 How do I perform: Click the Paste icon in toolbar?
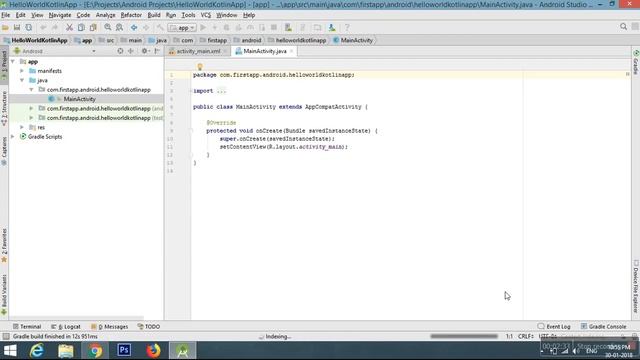click(93, 27)
